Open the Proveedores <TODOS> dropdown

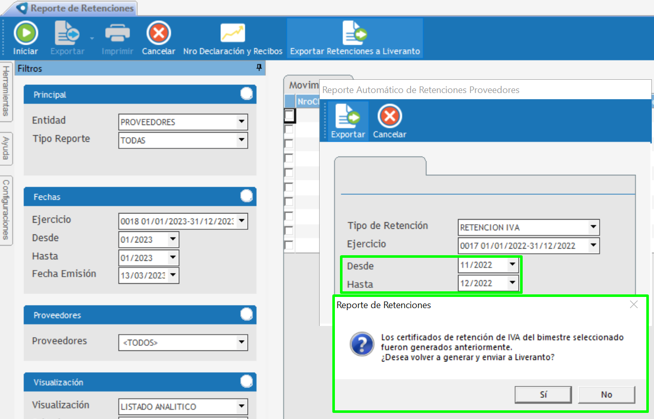pyautogui.click(x=241, y=342)
